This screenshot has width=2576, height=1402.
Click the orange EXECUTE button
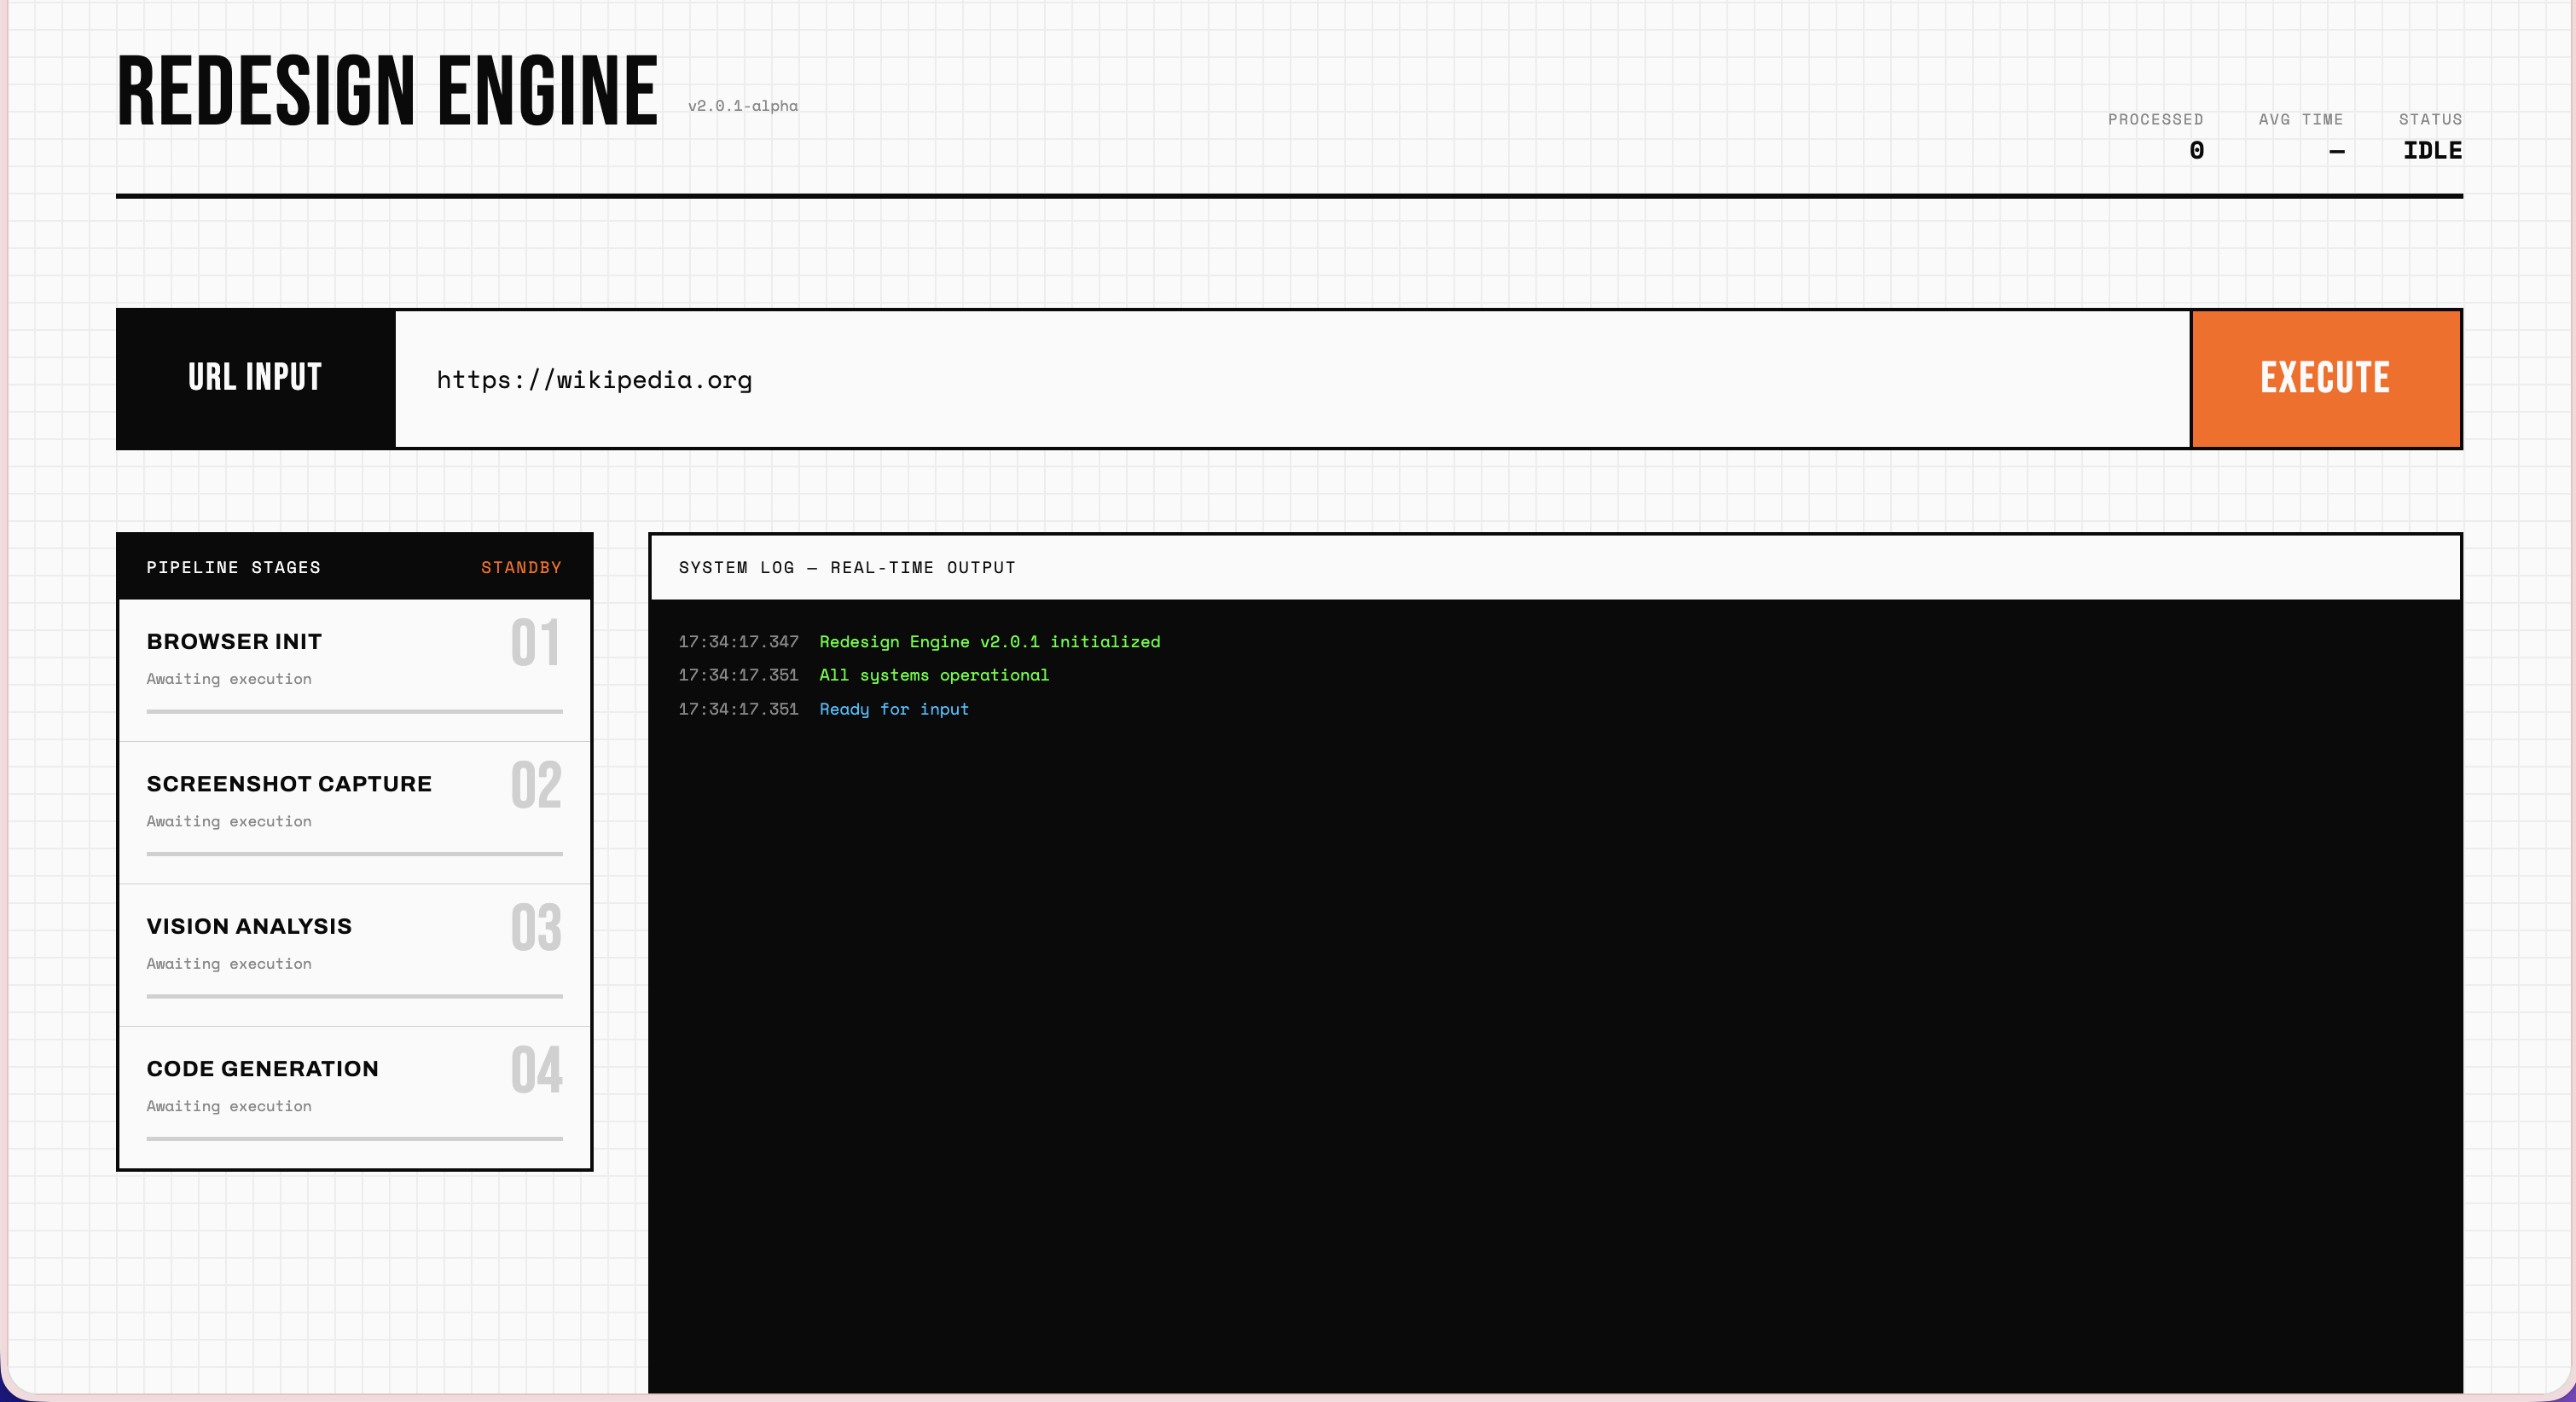(x=2325, y=378)
